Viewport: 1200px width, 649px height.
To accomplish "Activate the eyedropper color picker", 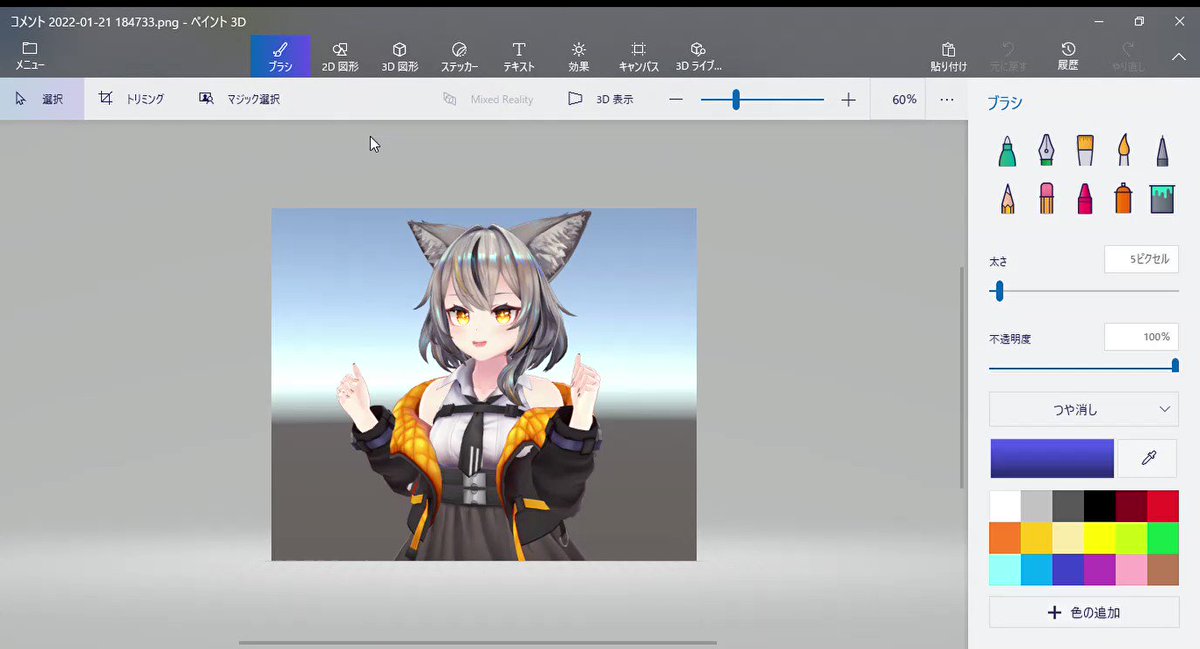I will click(x=1148, y=458).
